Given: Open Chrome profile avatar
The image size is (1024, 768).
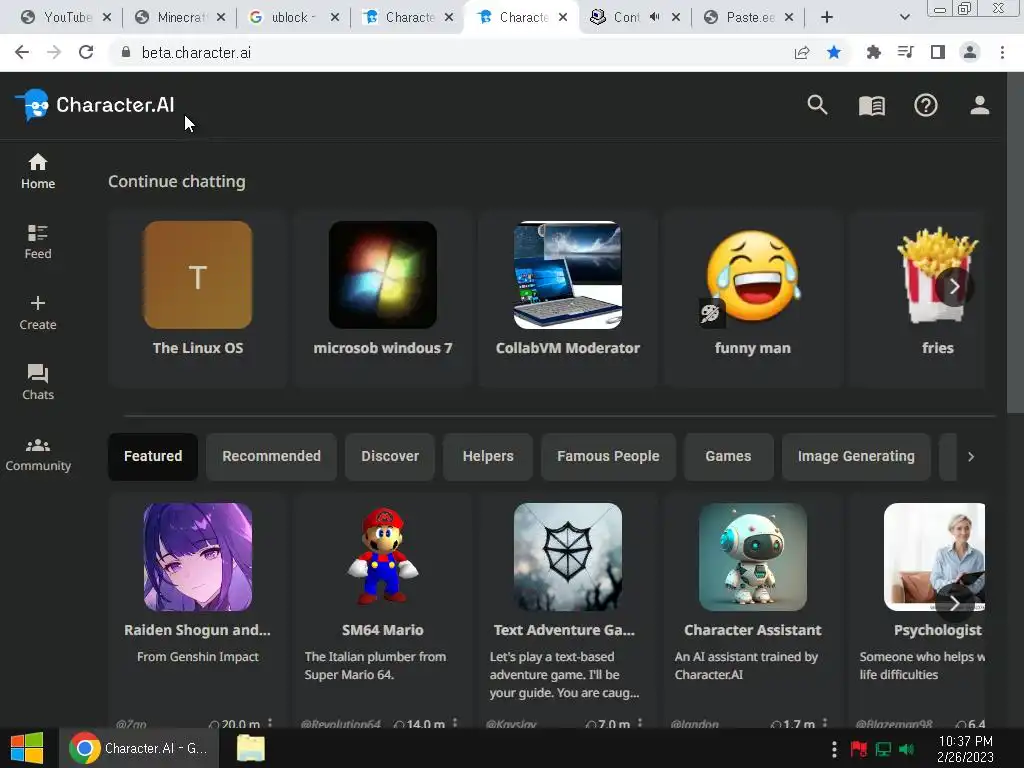Looking at the screenshot, I should click(x=970, y=52).
